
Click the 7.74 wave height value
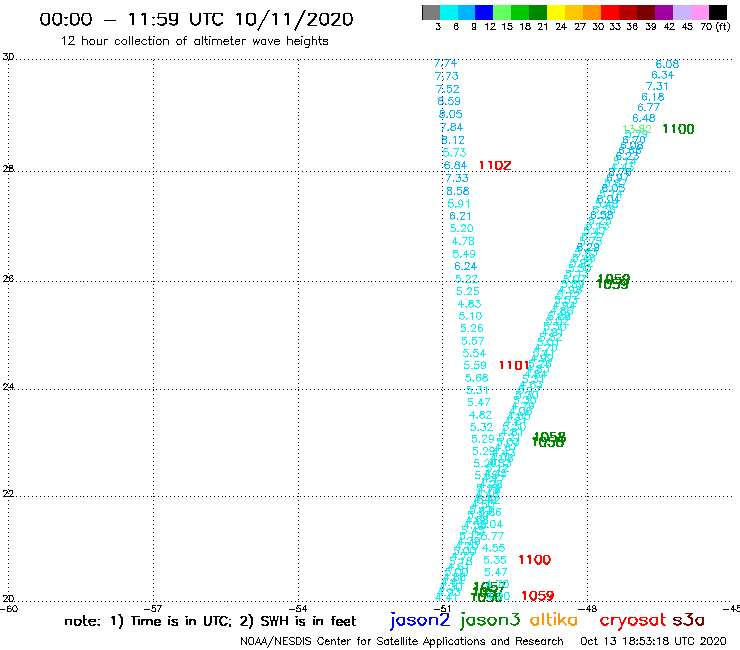[445, 63]
